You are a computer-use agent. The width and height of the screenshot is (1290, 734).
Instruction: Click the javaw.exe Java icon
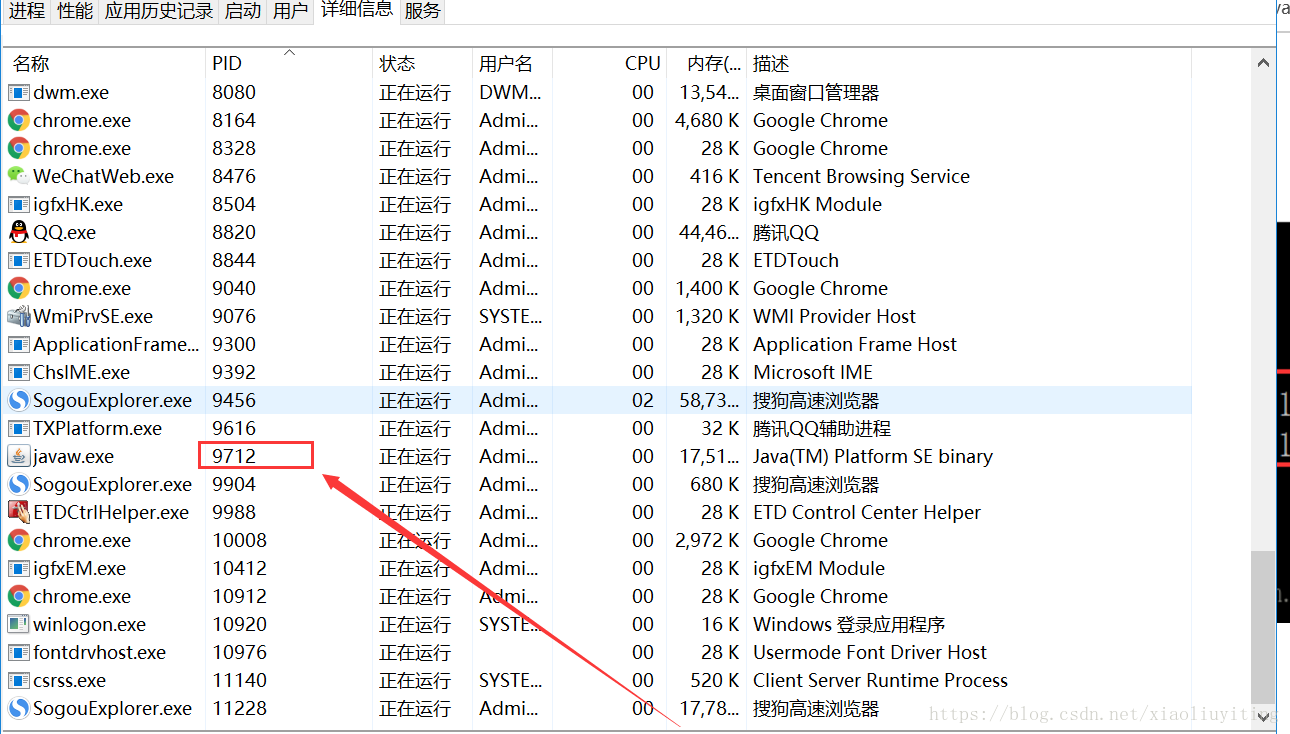click(18, 456)
